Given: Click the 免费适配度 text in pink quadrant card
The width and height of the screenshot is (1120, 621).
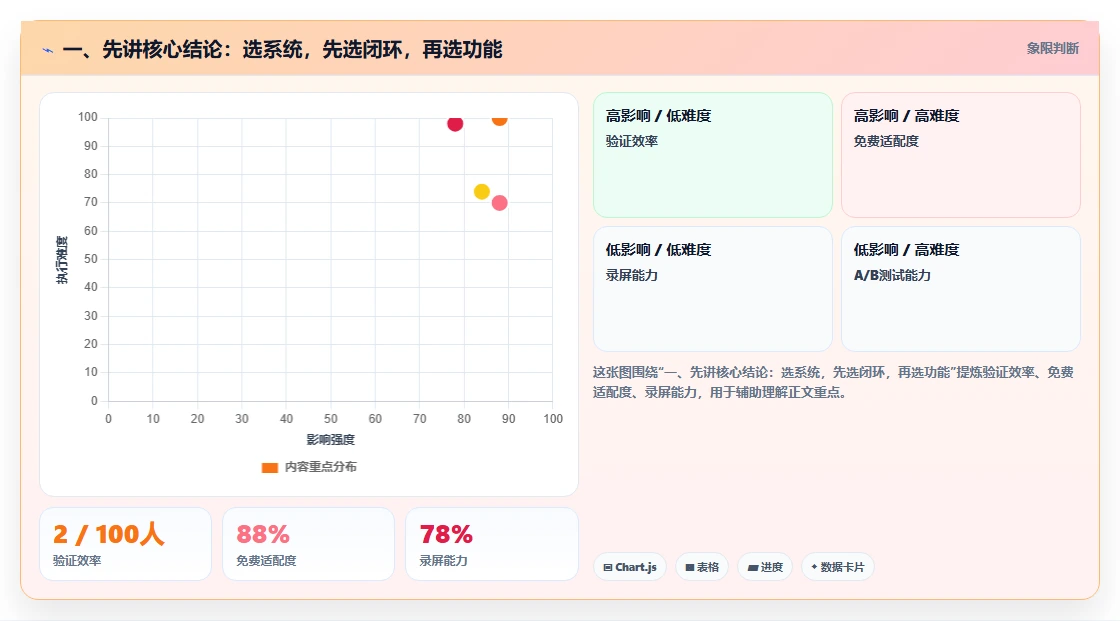Looking at the screenshot, I should (886, 141).
